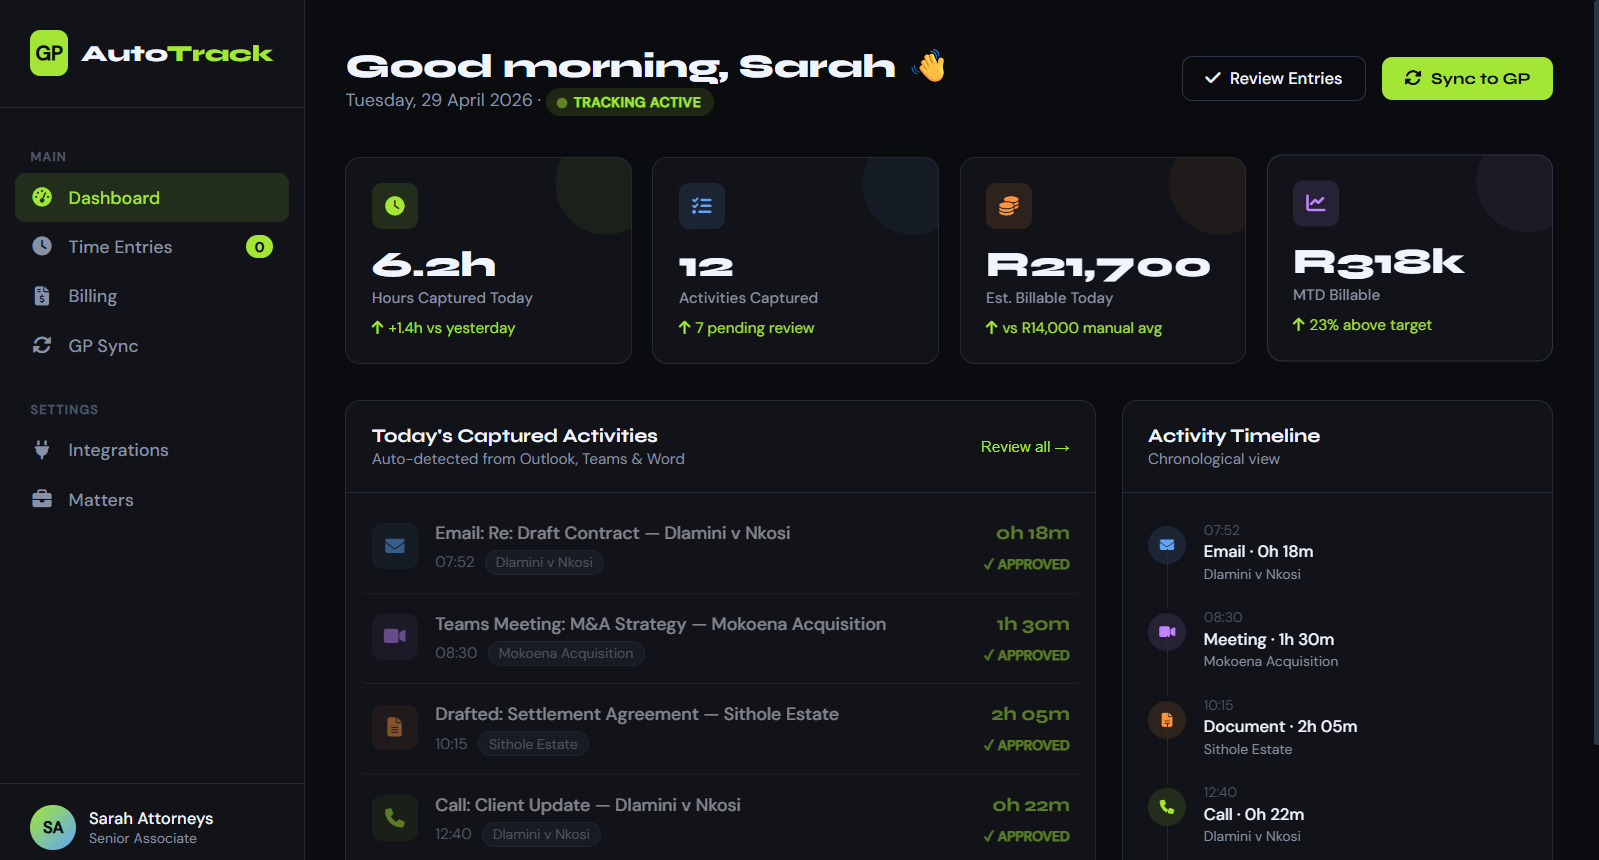Click the chart icon on MTD Billable card
The height and width of the screenshot is (860, 1599).
point(1316,203)
